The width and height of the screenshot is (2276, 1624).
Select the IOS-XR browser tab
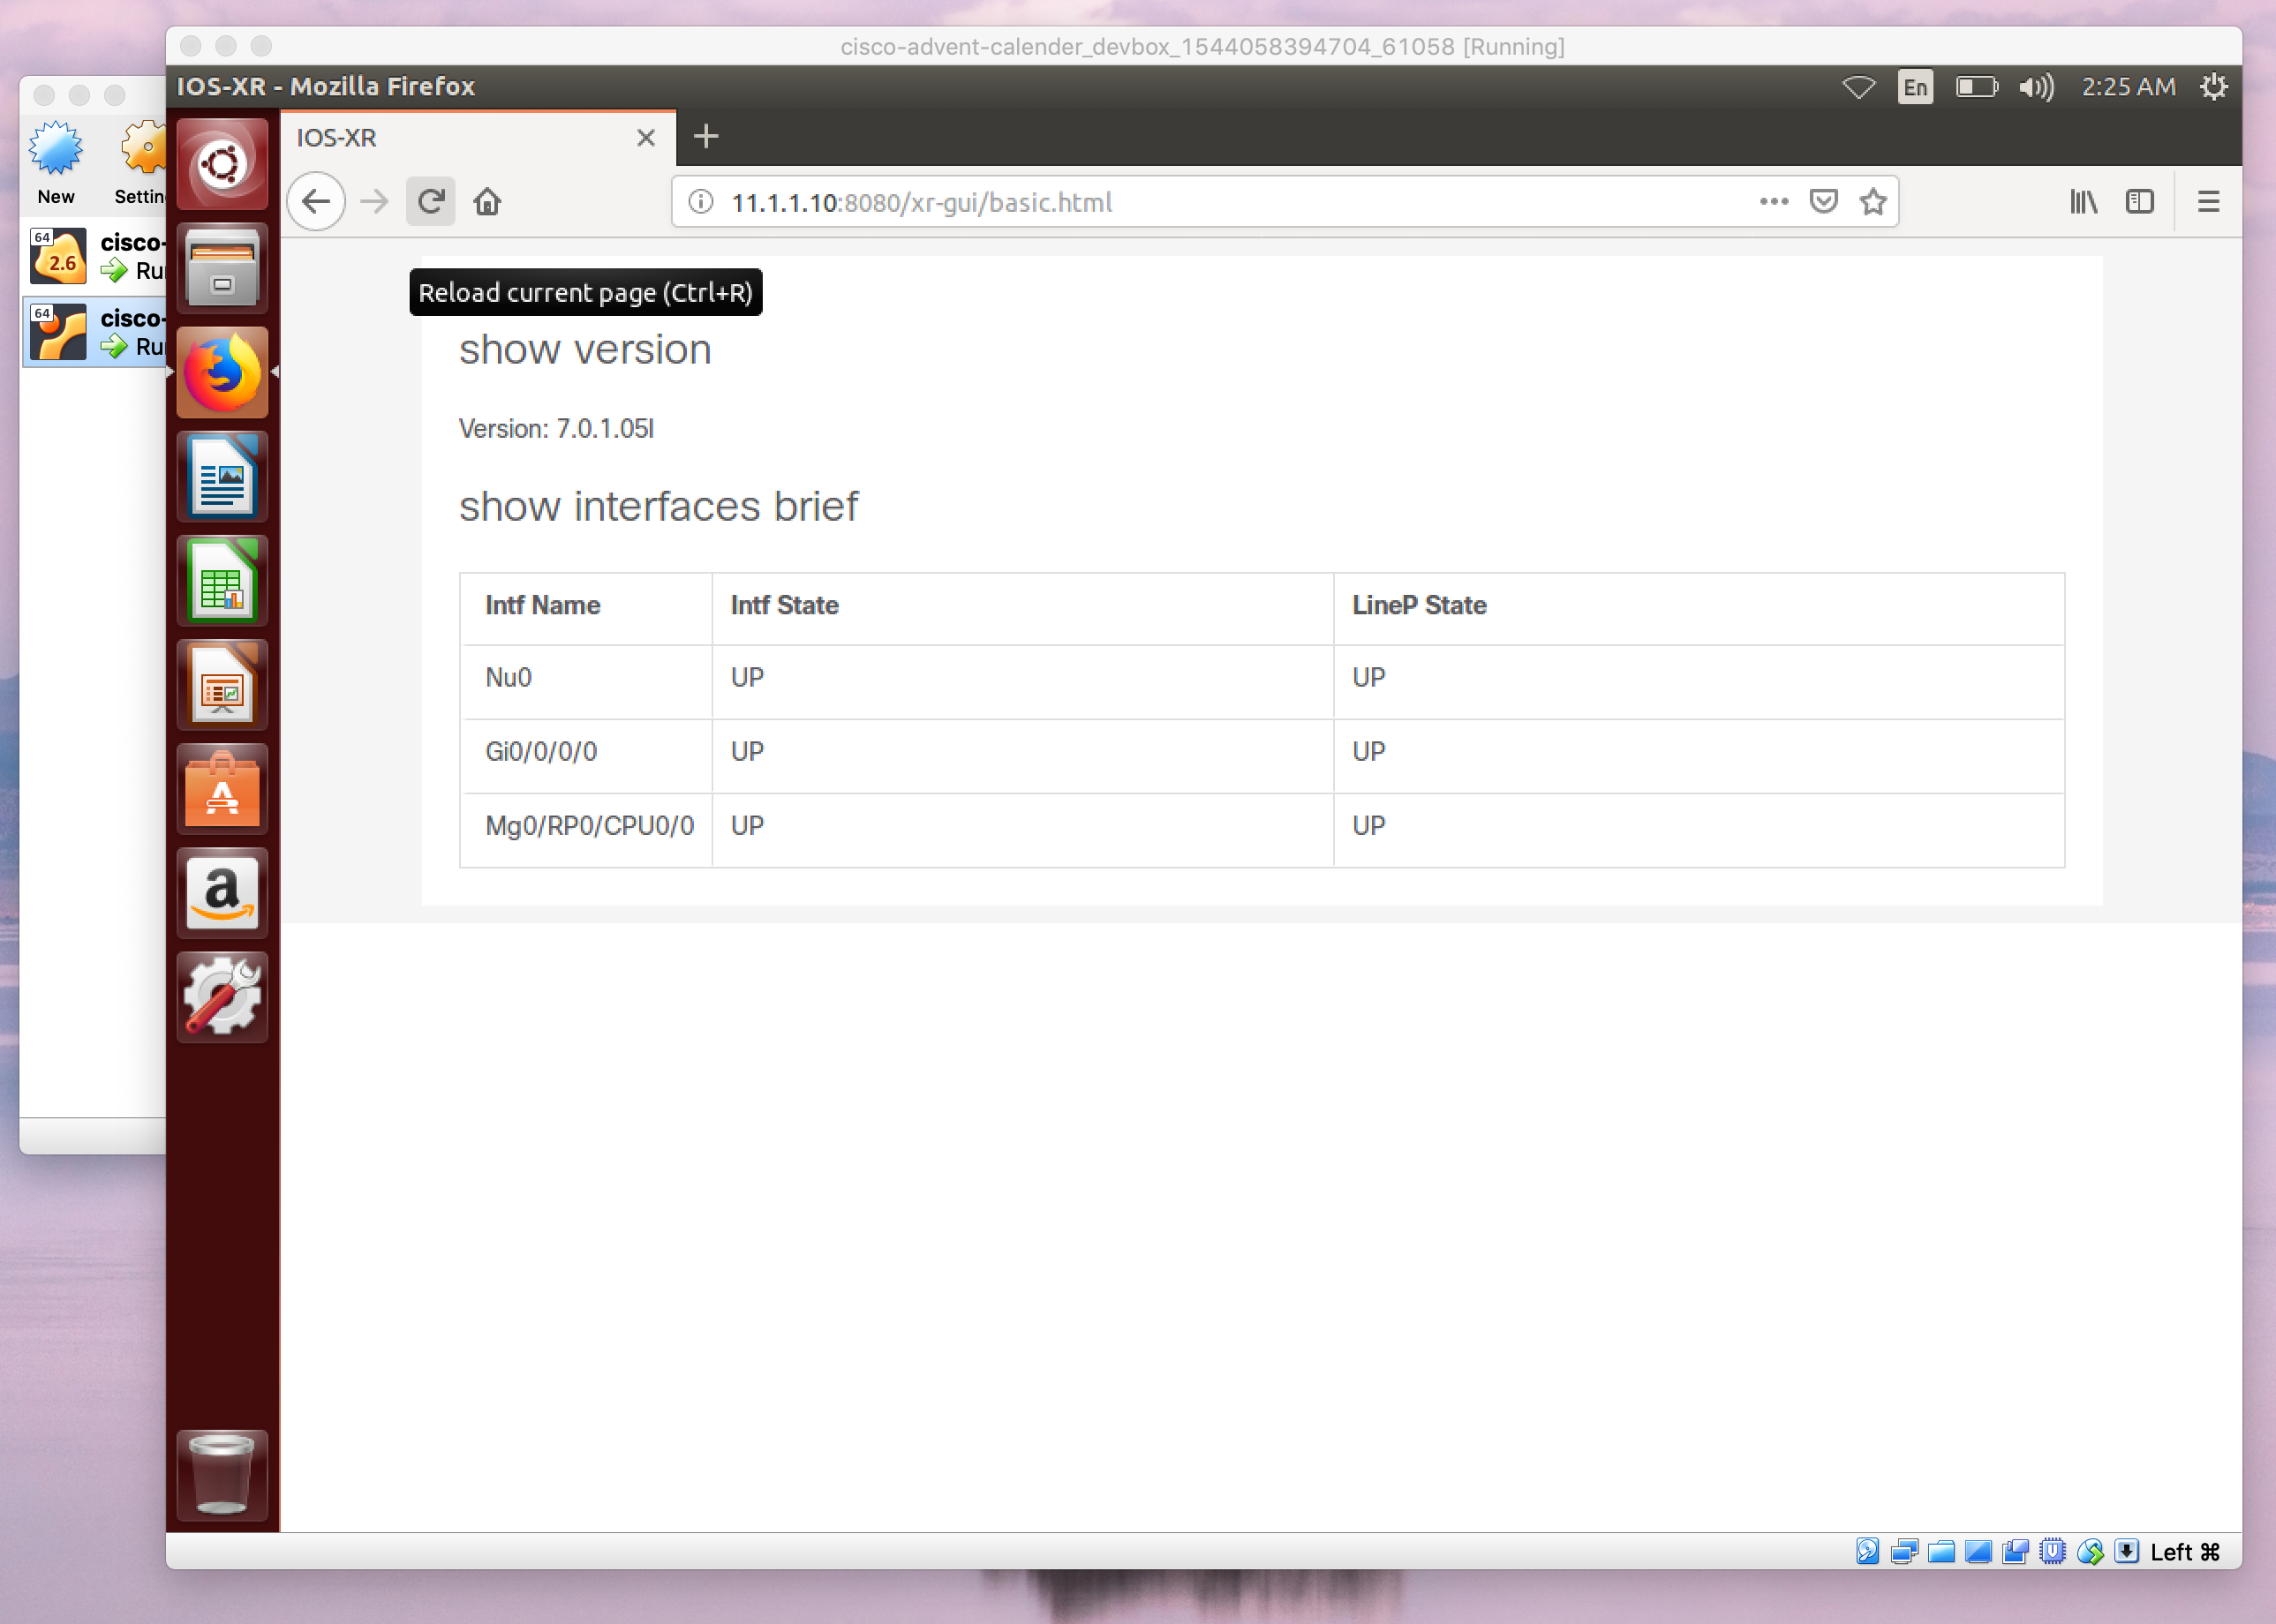(478, 138)
